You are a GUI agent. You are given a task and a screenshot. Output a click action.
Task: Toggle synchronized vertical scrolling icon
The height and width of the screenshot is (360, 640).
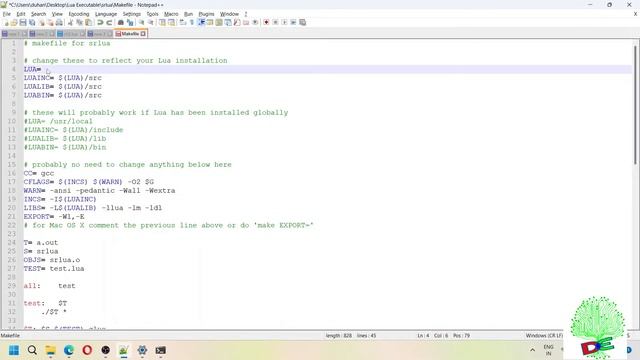tap(162, 22)
